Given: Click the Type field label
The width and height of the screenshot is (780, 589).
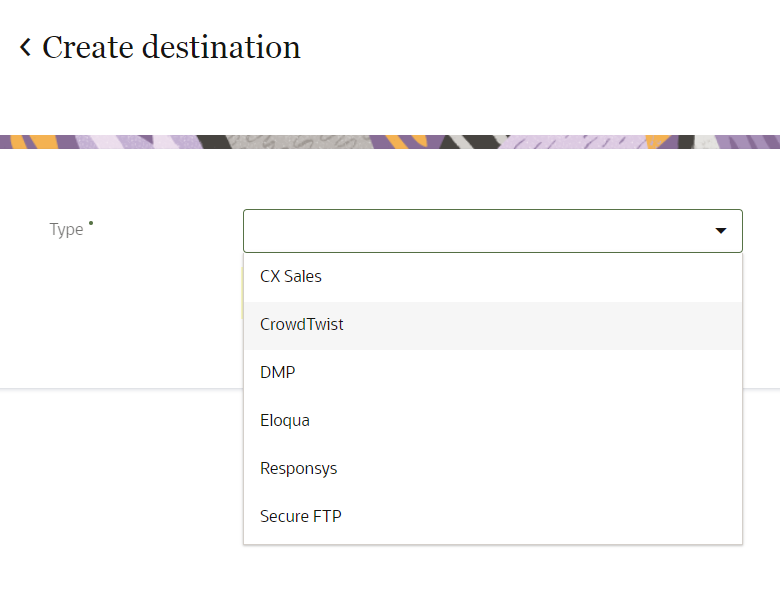Looking at the screenshot, I should coord(66,230).
